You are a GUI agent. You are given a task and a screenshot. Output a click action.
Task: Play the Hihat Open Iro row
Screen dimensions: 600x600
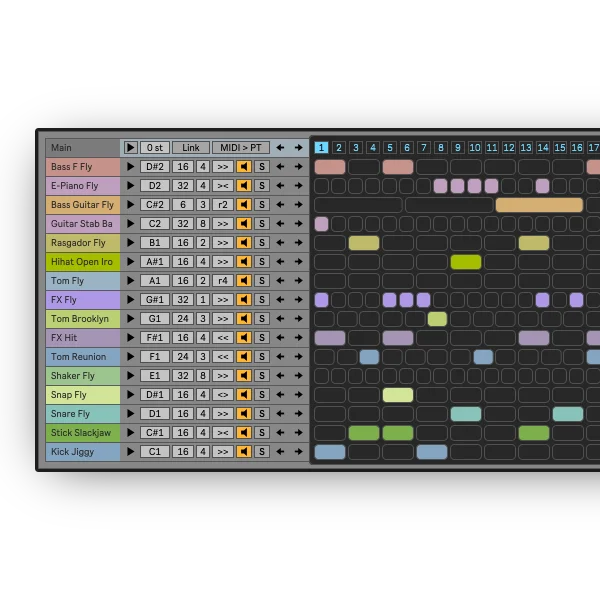pos(130,262)
